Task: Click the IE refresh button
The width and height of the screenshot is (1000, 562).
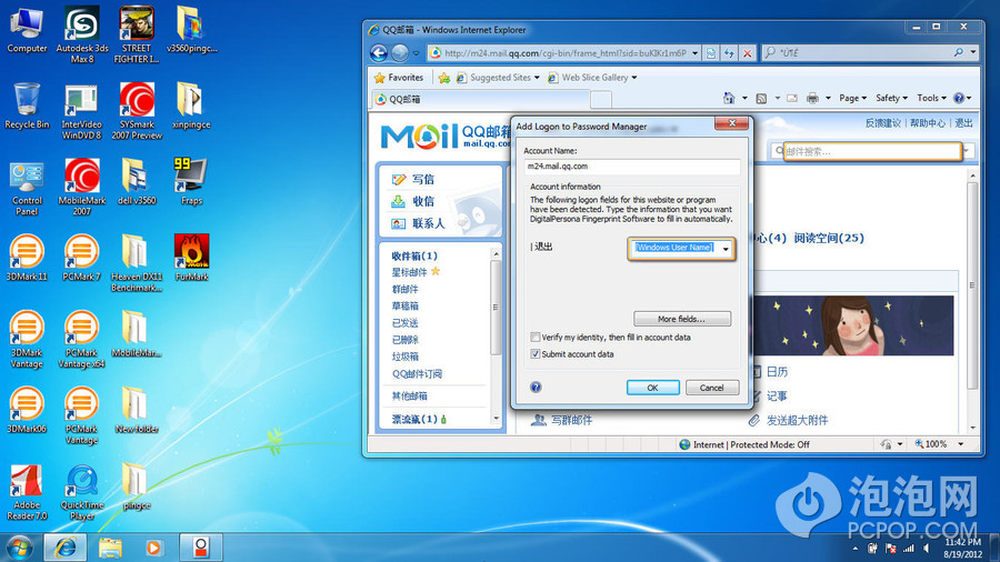Action: [x=729, y=53]
